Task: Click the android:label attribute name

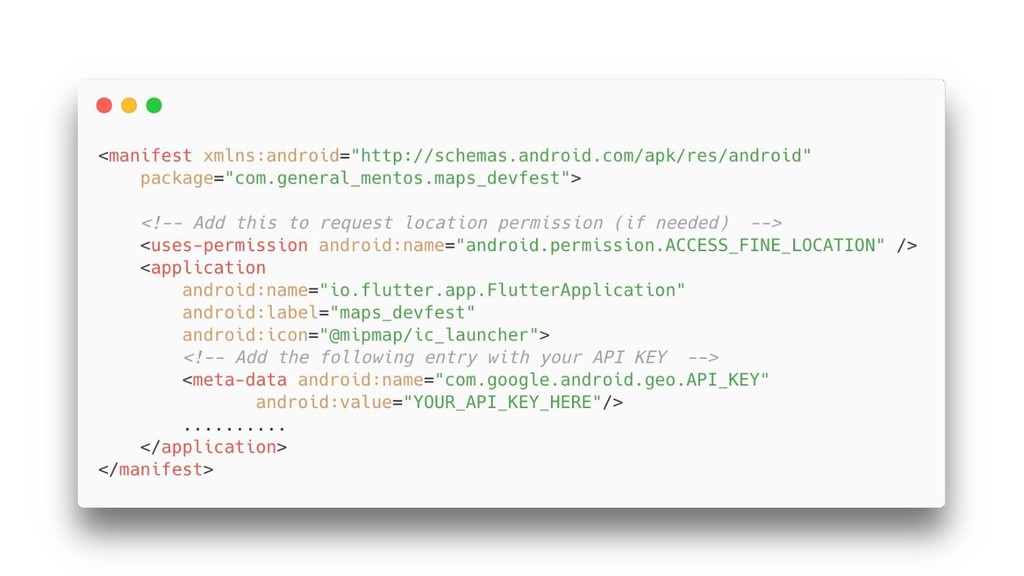Action: (x=250, y=313)
